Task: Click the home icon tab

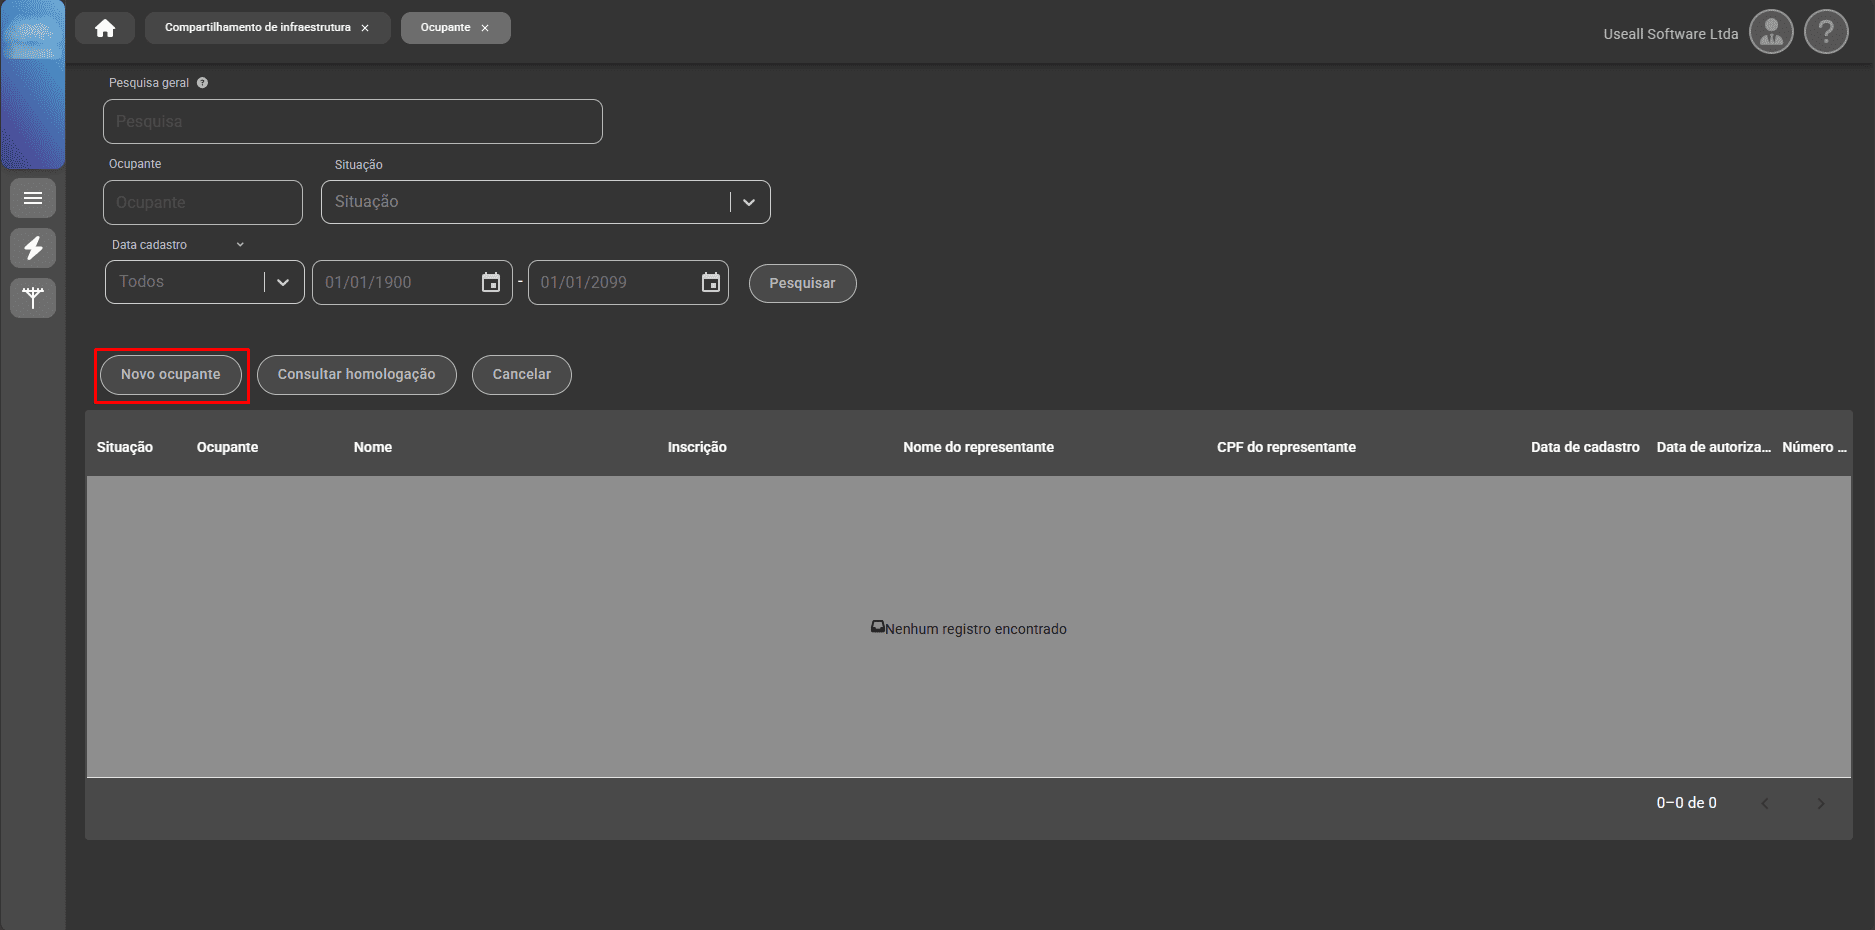Action: pos(105,28)
